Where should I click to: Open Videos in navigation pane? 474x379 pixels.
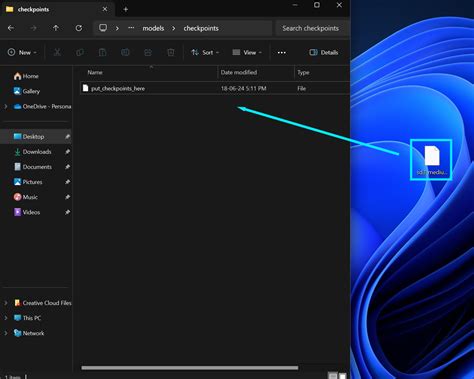pos(27,212)
